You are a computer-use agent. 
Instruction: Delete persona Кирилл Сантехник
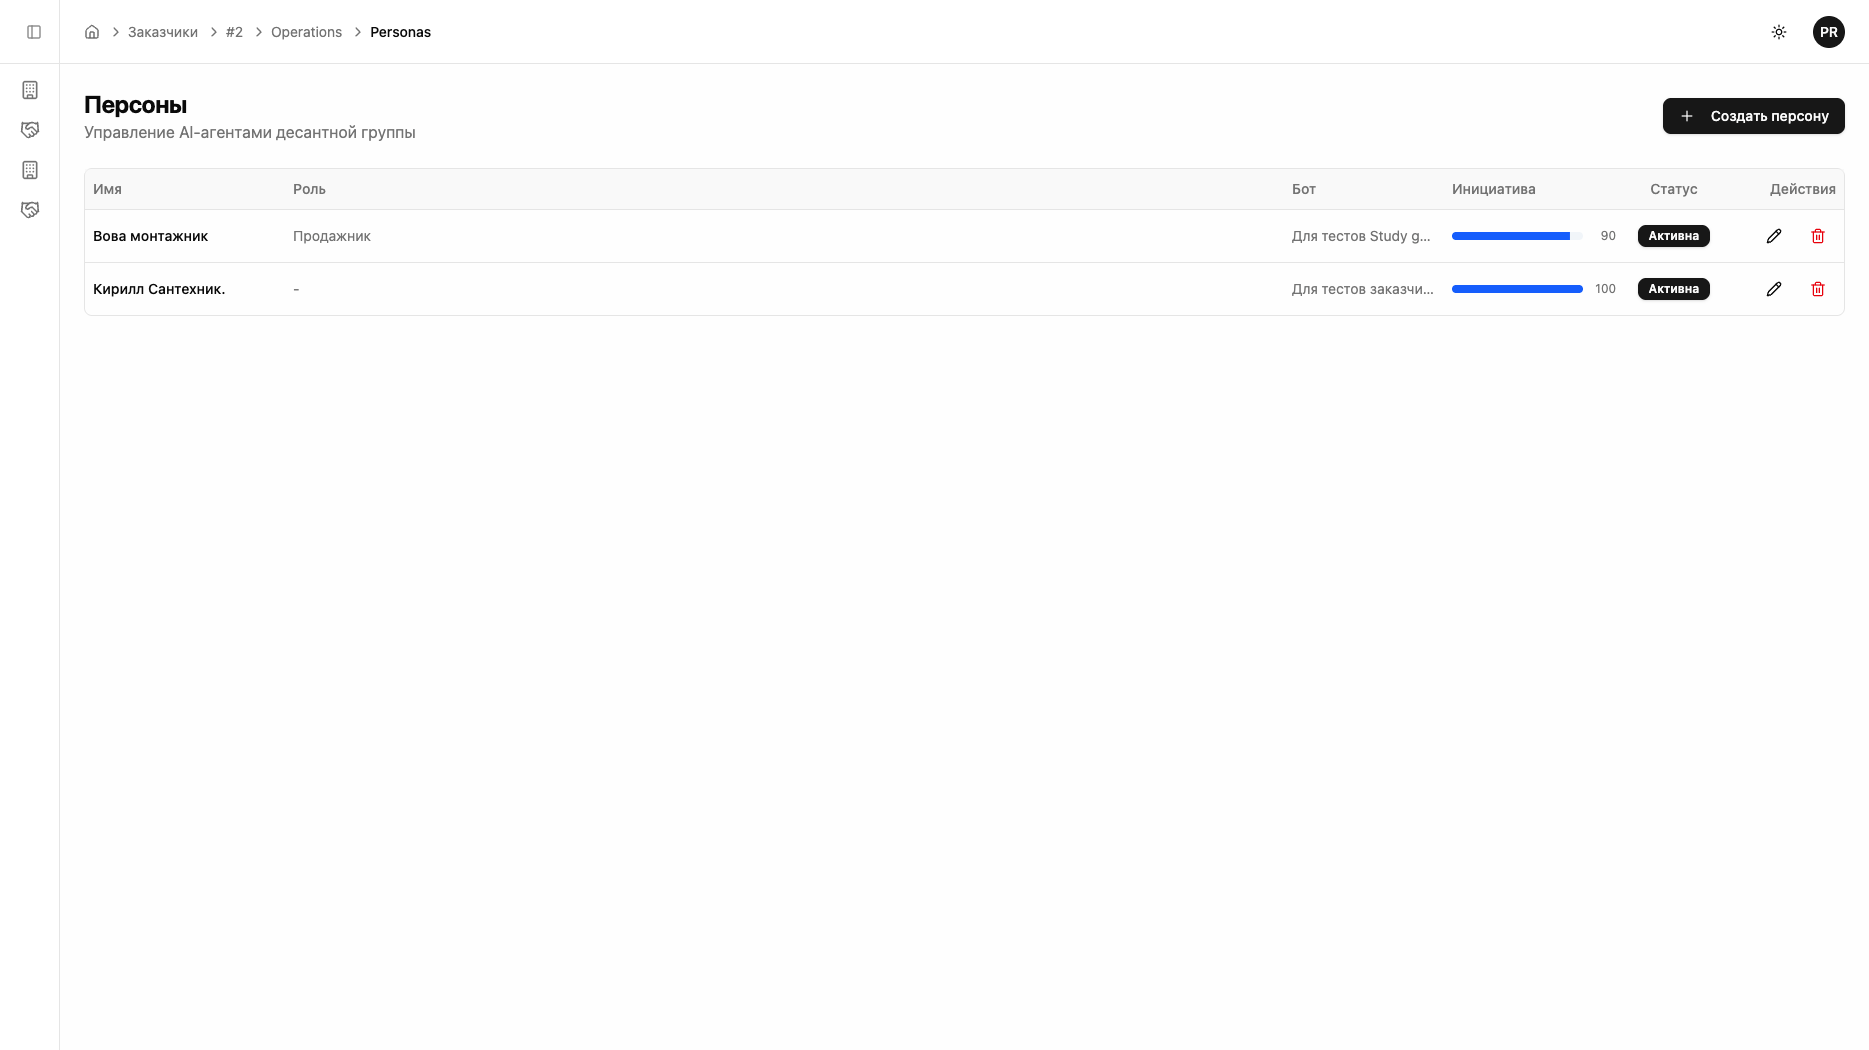1818,289
